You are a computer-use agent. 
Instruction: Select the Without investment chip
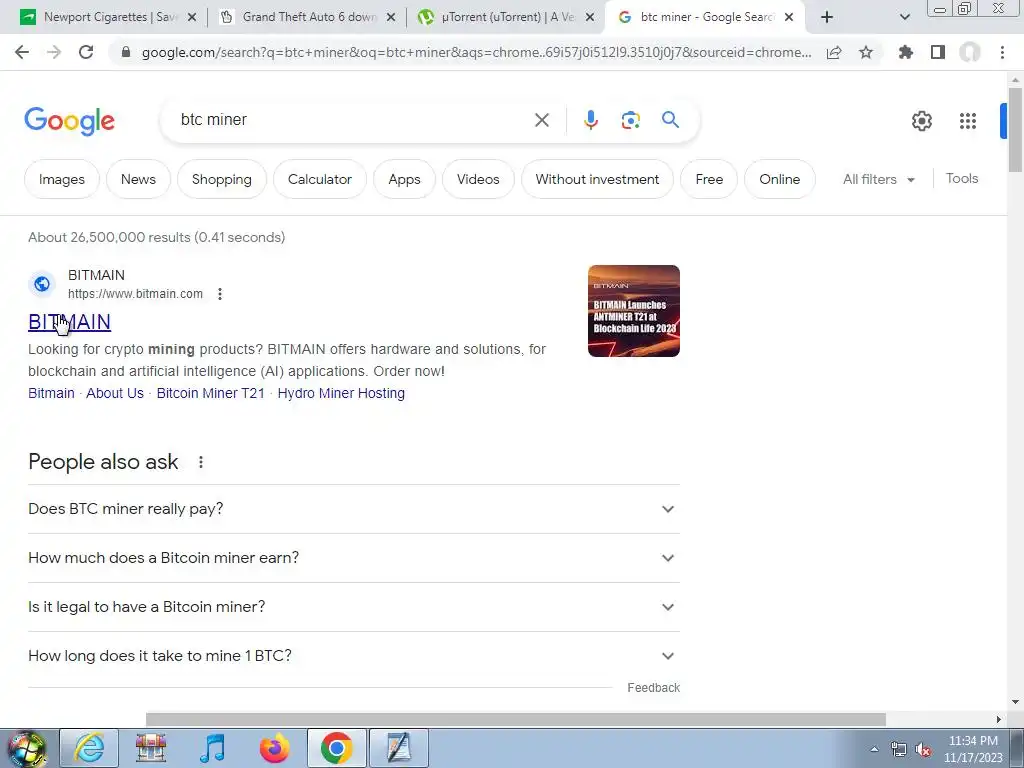pos(597,179)
